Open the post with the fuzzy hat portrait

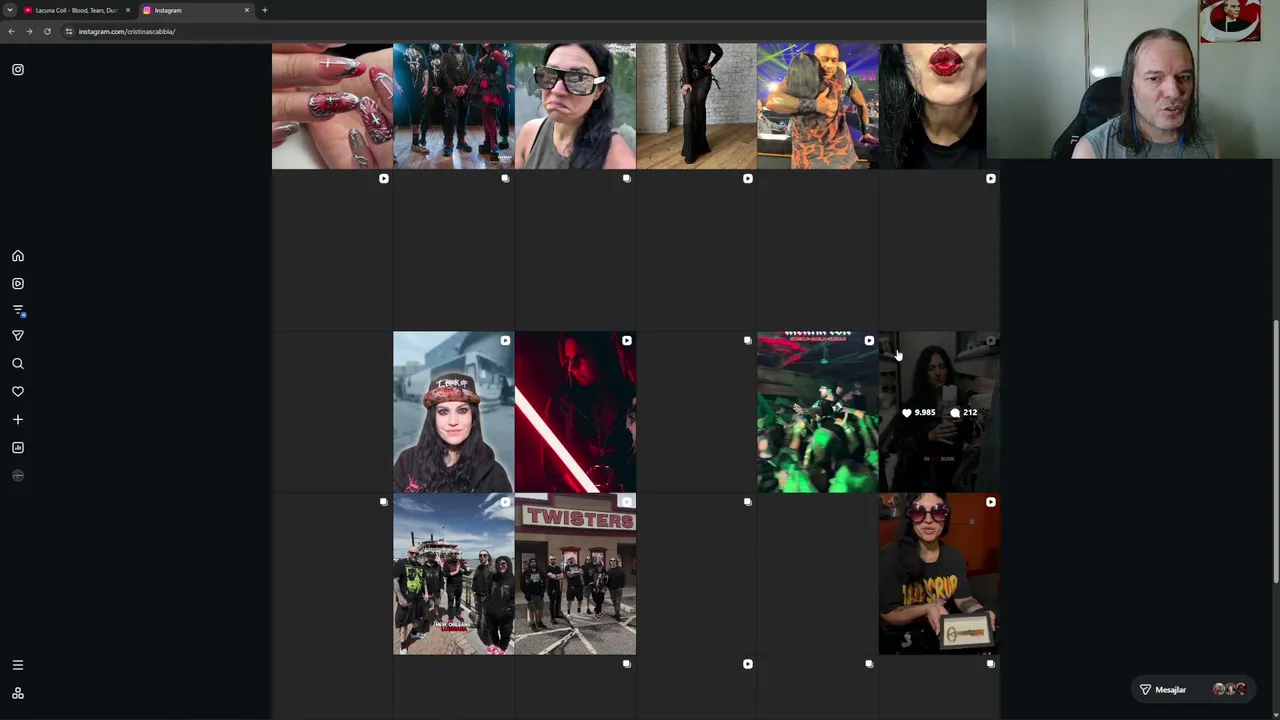coord(454,412)
